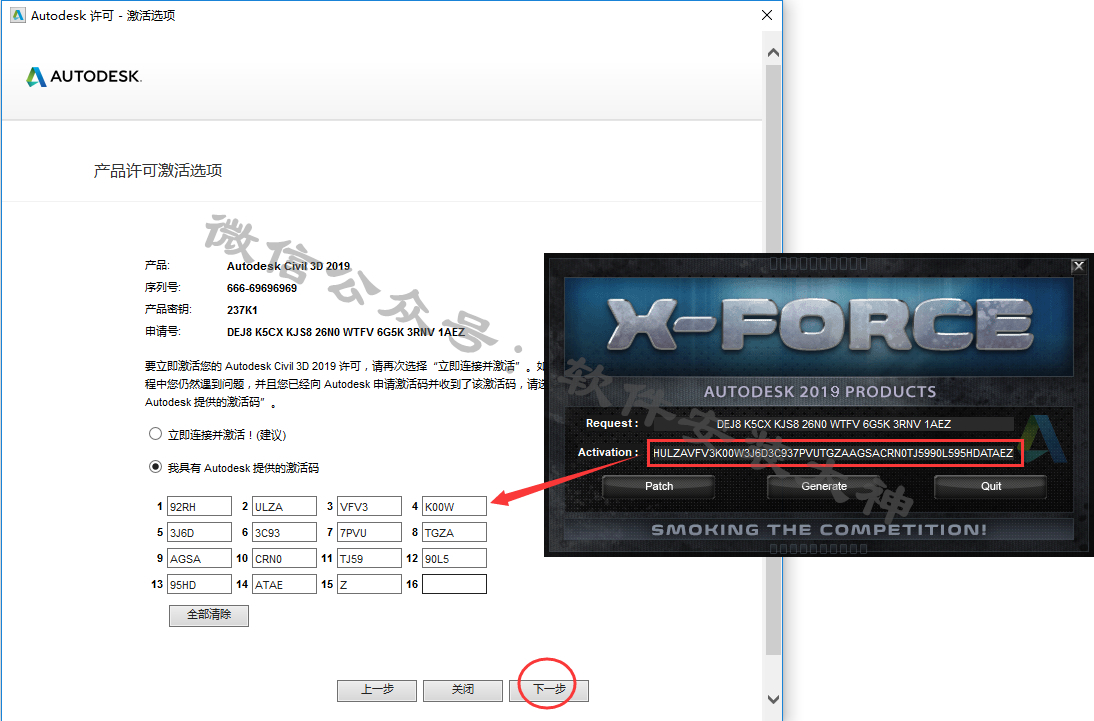Click activation code field 3 containing VFV3

370,506
